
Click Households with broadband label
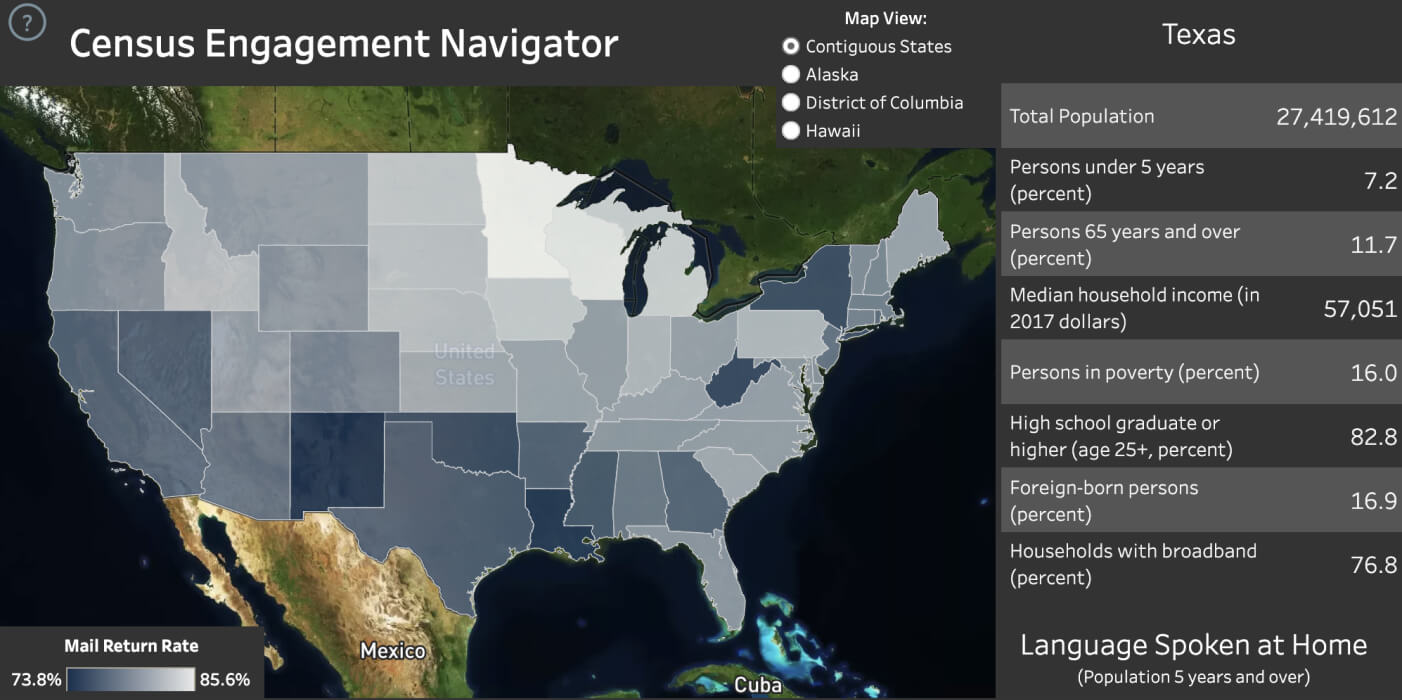click(1133, 564)
